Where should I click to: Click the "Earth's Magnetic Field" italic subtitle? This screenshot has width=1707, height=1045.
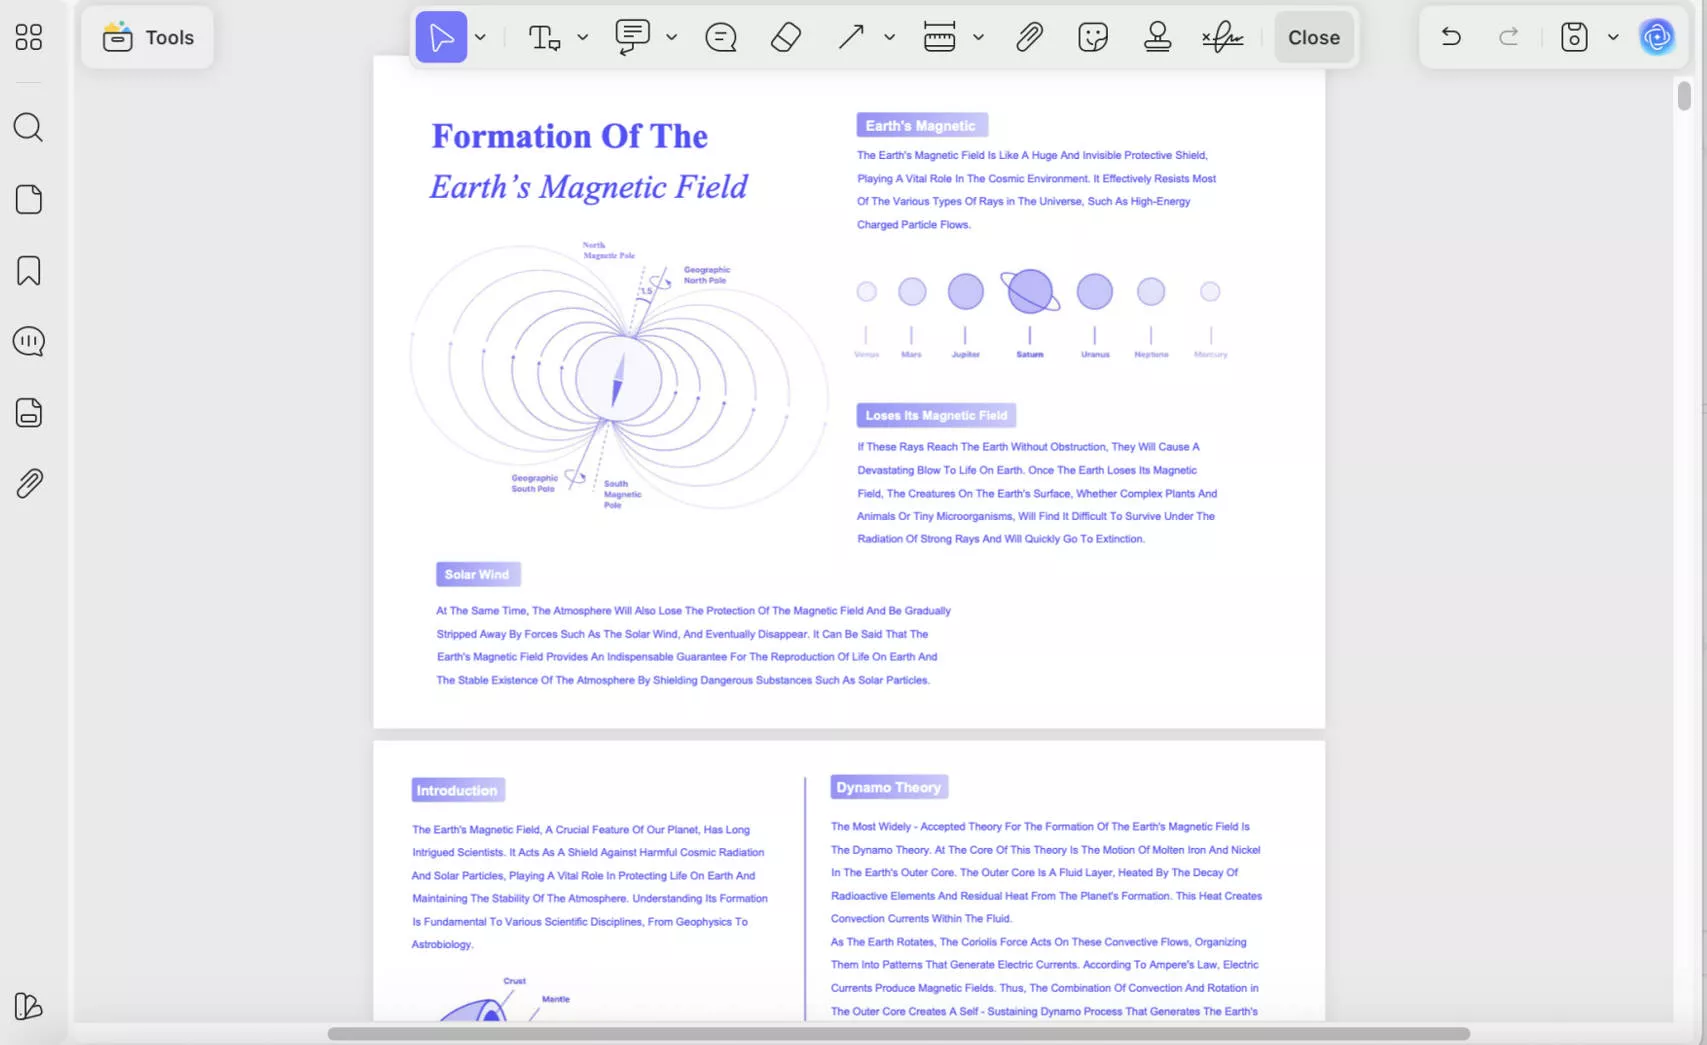(589, 187)
